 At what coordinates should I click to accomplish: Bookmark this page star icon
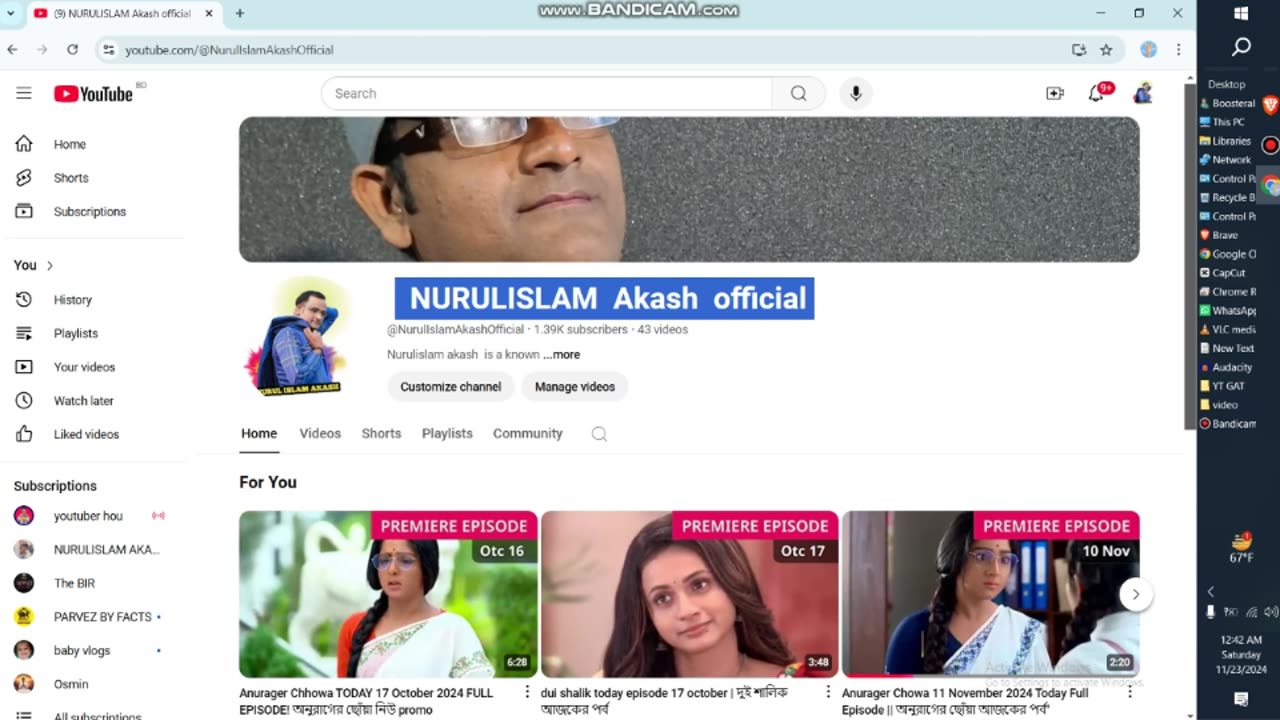pyautogui.click(x=1106, y=49)
